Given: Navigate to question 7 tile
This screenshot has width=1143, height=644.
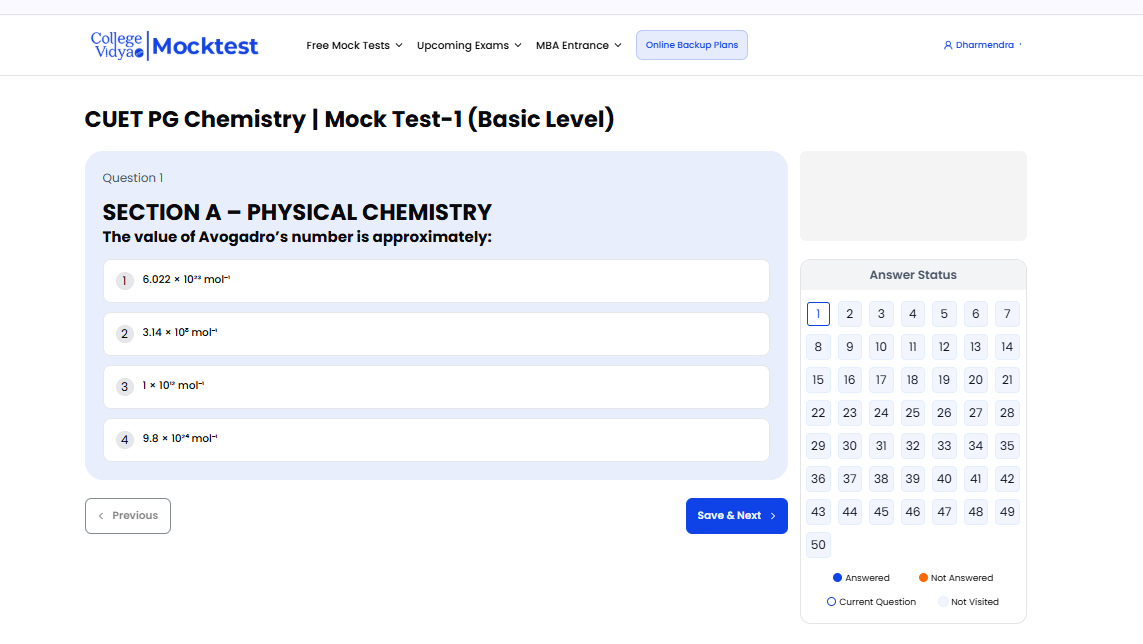Looking at the screenshot, I should (1007, 314).
